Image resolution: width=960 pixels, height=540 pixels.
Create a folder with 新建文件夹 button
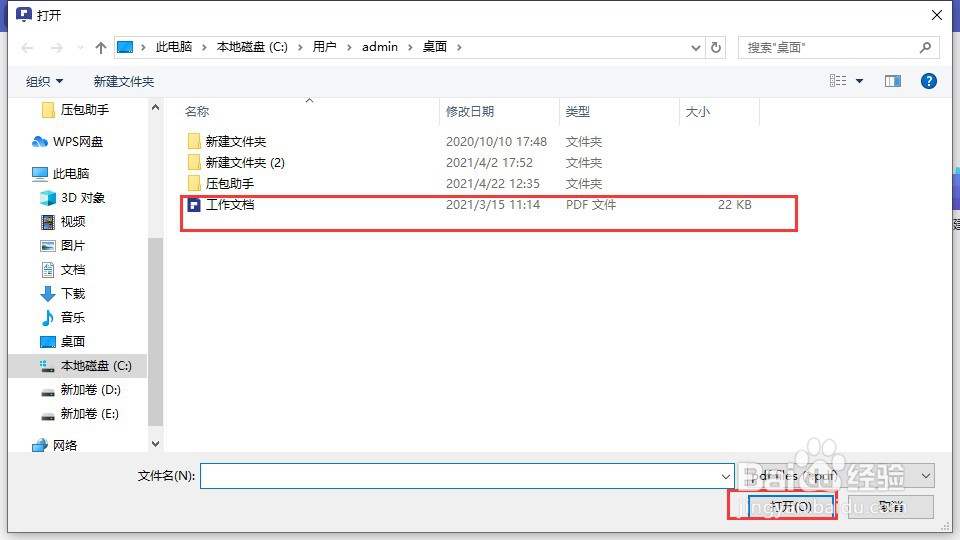[x=124, y=81]
